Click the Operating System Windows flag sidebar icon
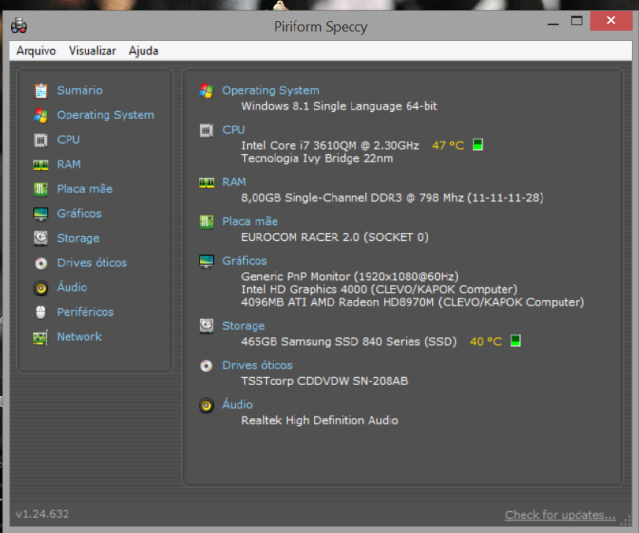This screenshot has height=533, width=639. point(41,115)
